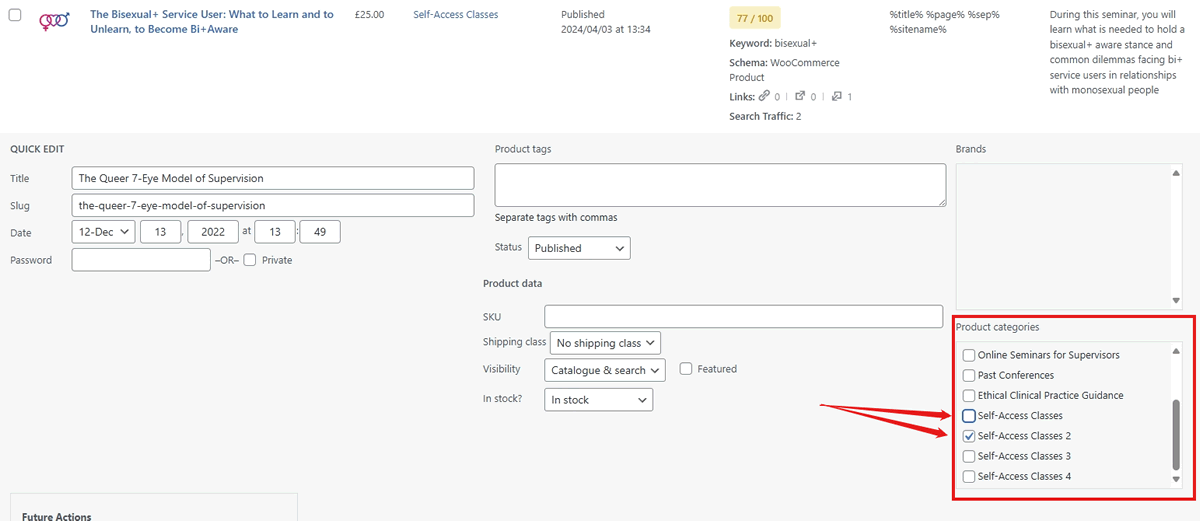Click the £25.00 price cell

point(369,15)
